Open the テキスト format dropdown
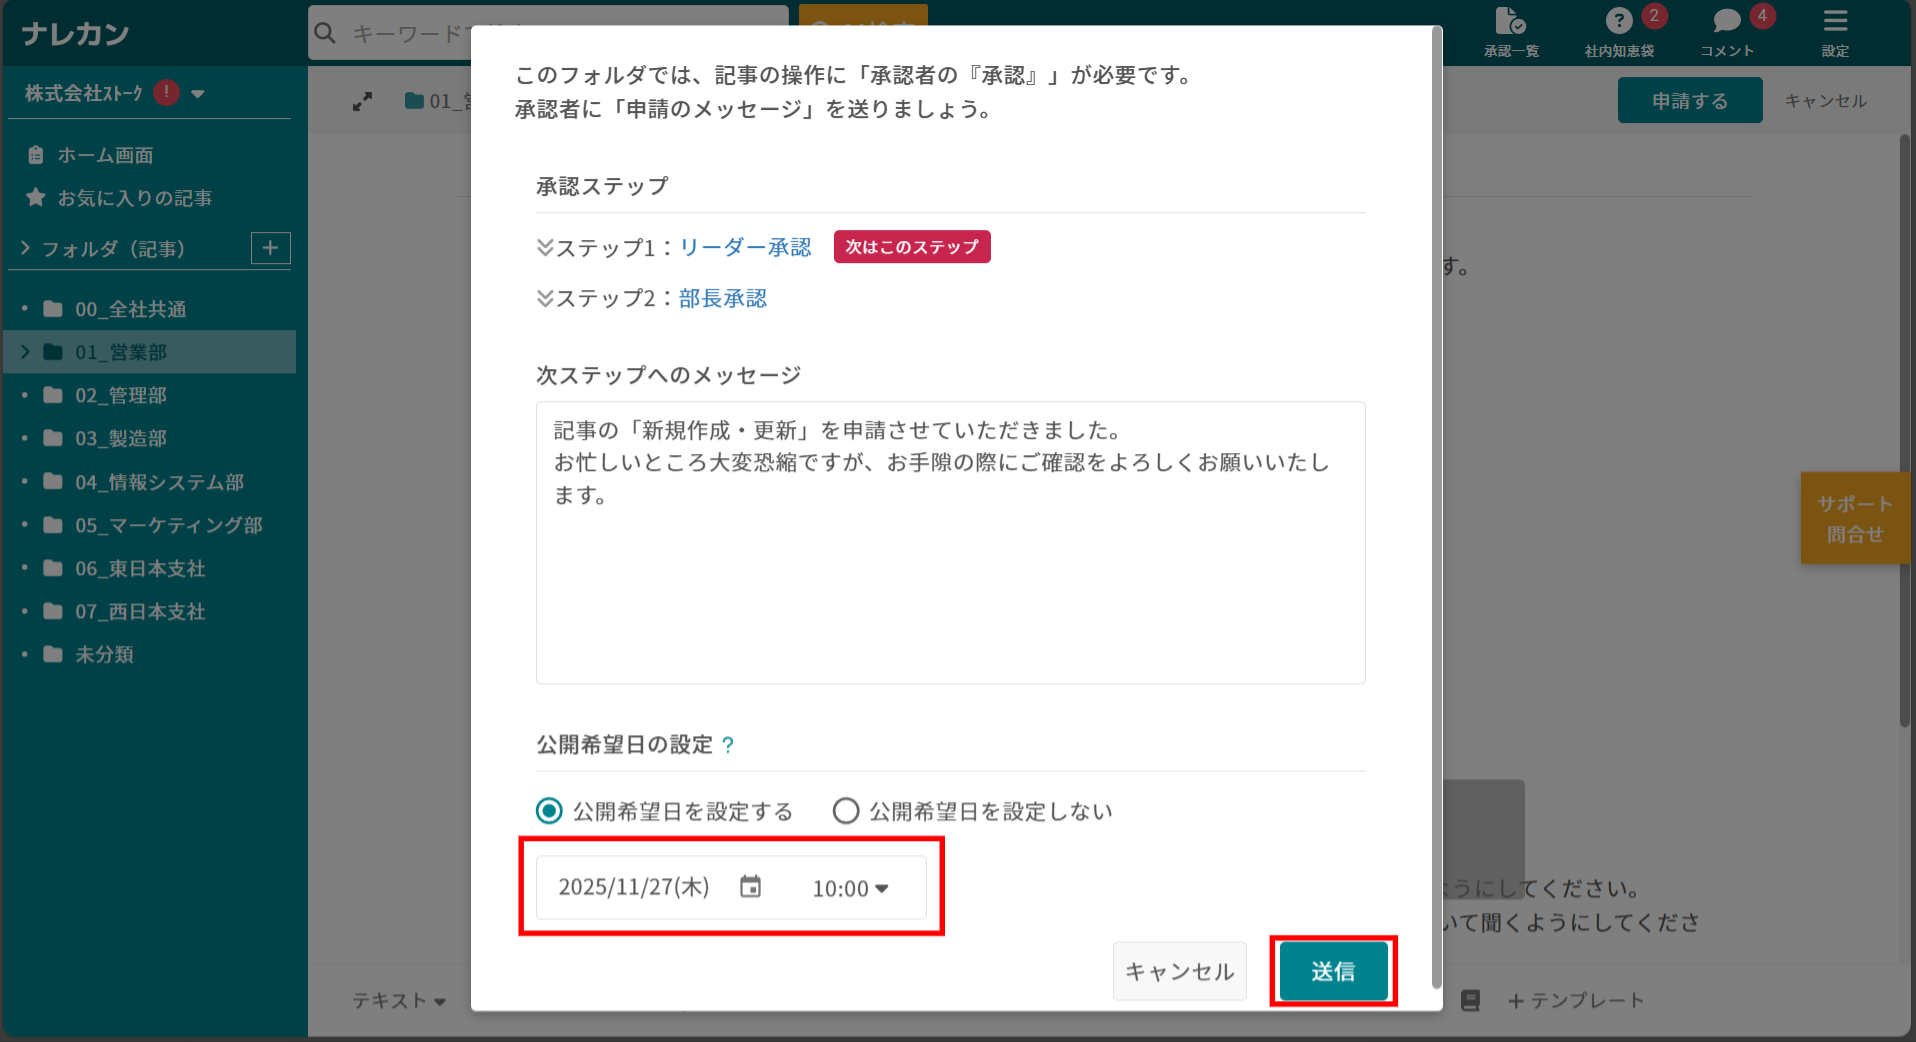The image size is (1916, 1042). click(398, 1000)
